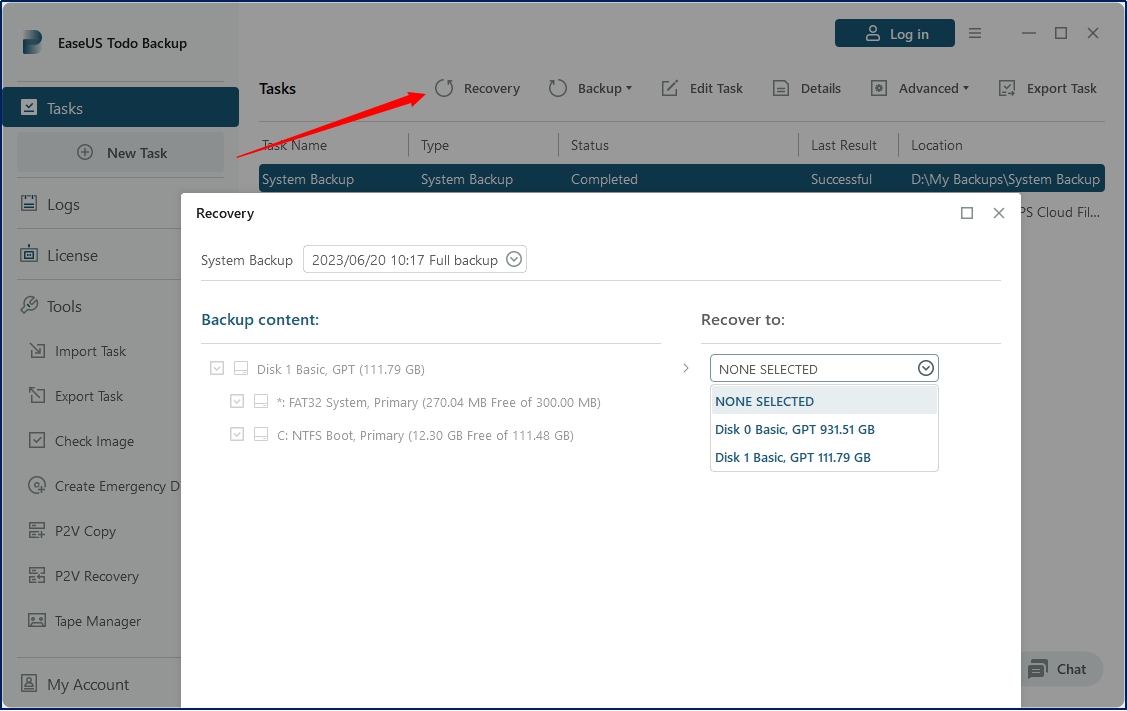This screenshot has width=1127, height=711.
Task: Click the C: NTFS Boot partition label
Action: (425, 435)
